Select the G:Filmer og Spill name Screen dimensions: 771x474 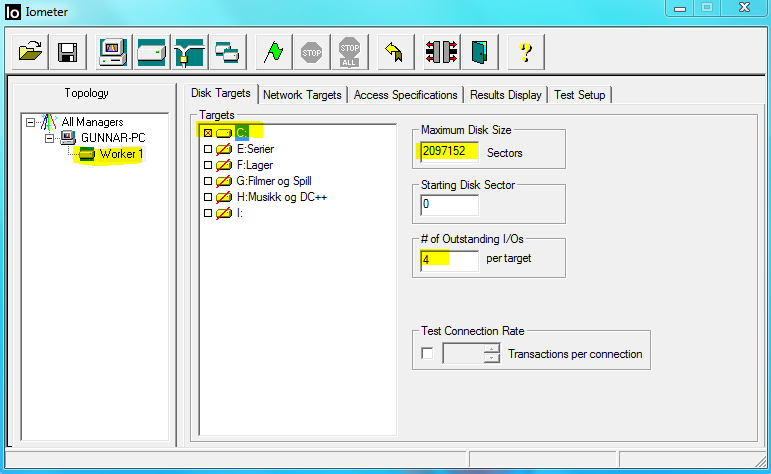[274, 181]
